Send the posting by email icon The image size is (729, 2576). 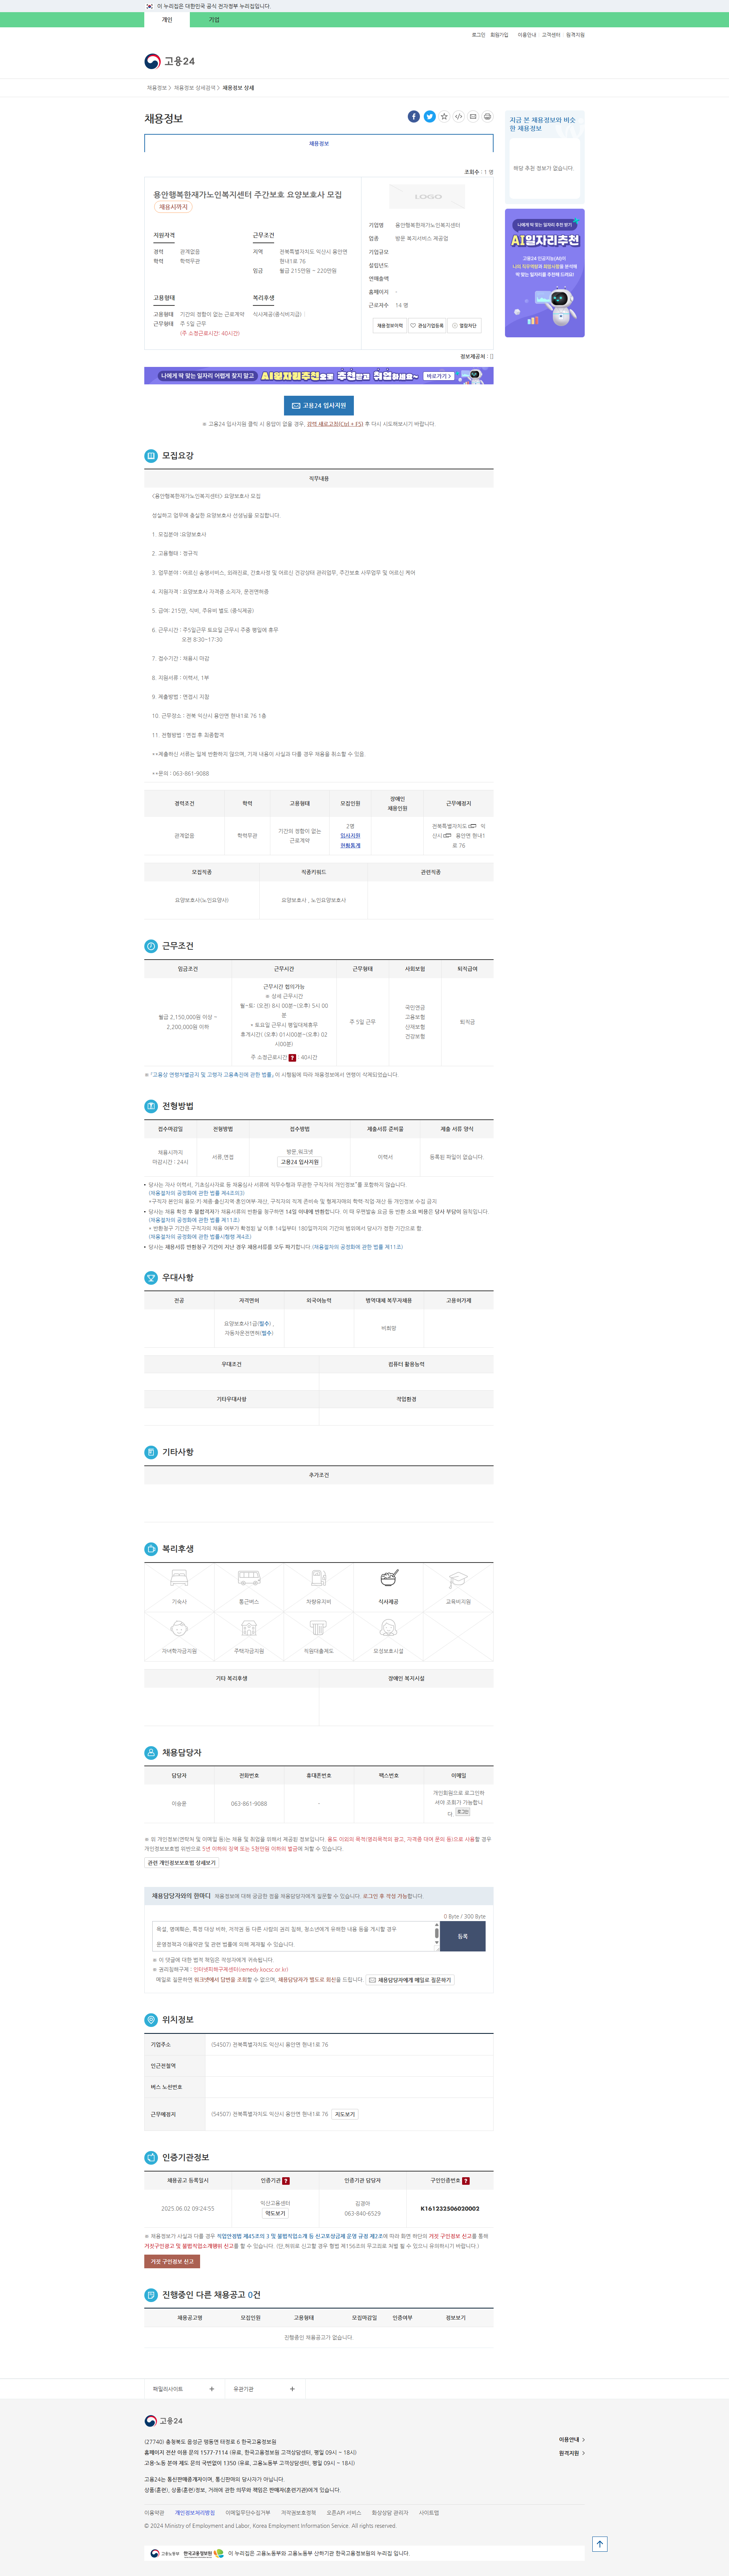tap(473, 117)
